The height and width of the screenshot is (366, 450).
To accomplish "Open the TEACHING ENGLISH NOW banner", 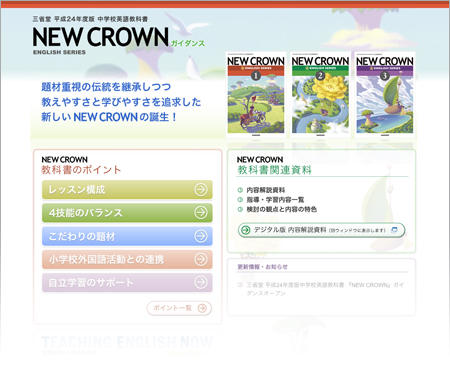I will click(128, 343).
